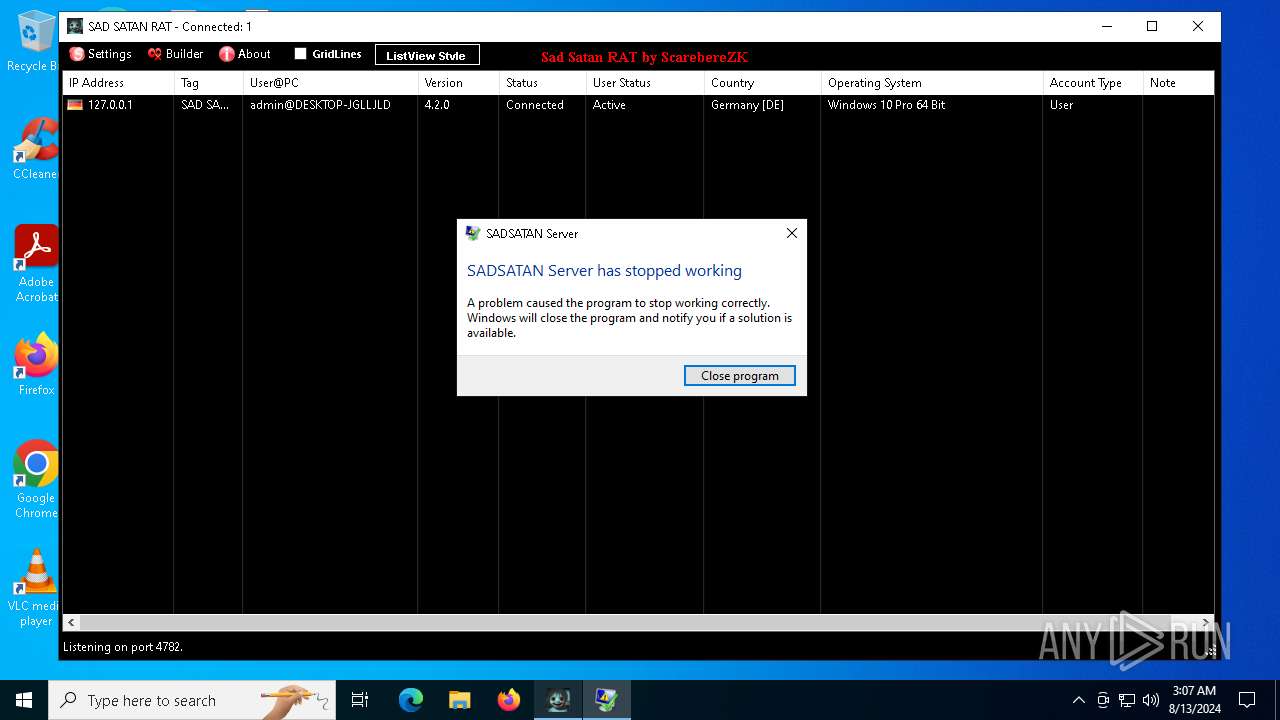Click the About info icon
1280x720 pixels.
tap(227, 54)
